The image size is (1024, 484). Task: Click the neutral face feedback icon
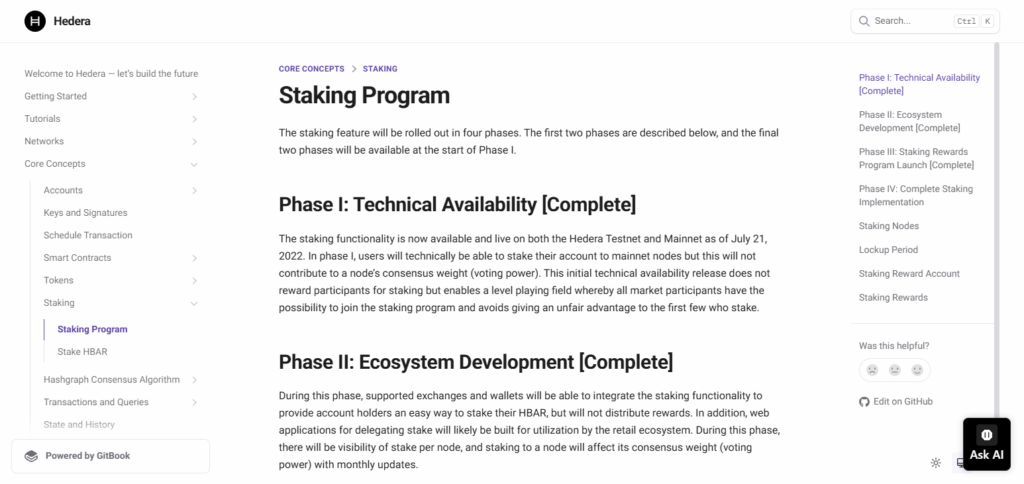point(895,370)
